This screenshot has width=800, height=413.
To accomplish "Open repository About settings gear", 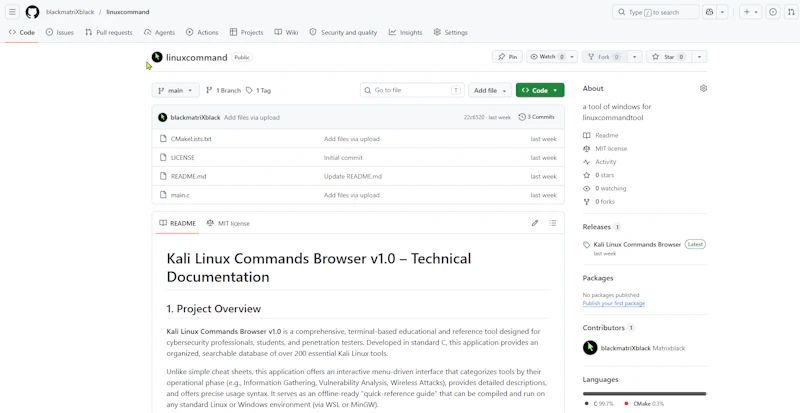I will point(703,88).
